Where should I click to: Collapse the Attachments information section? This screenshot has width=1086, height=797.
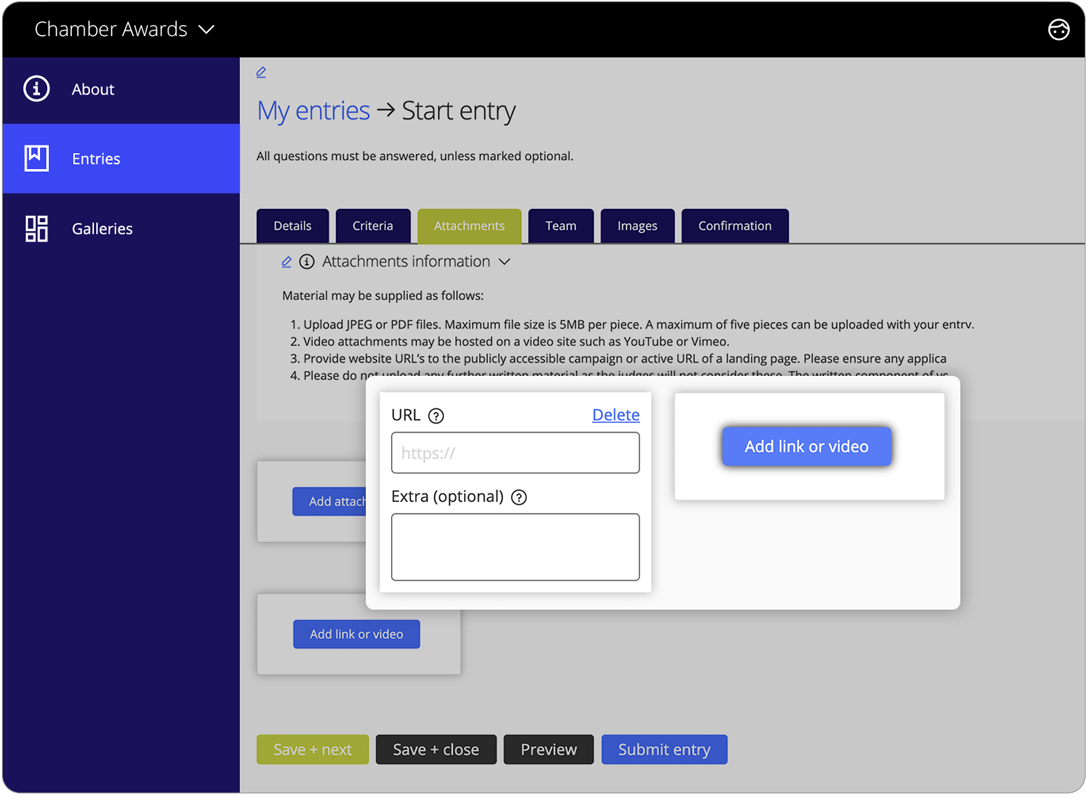(505, 261)
